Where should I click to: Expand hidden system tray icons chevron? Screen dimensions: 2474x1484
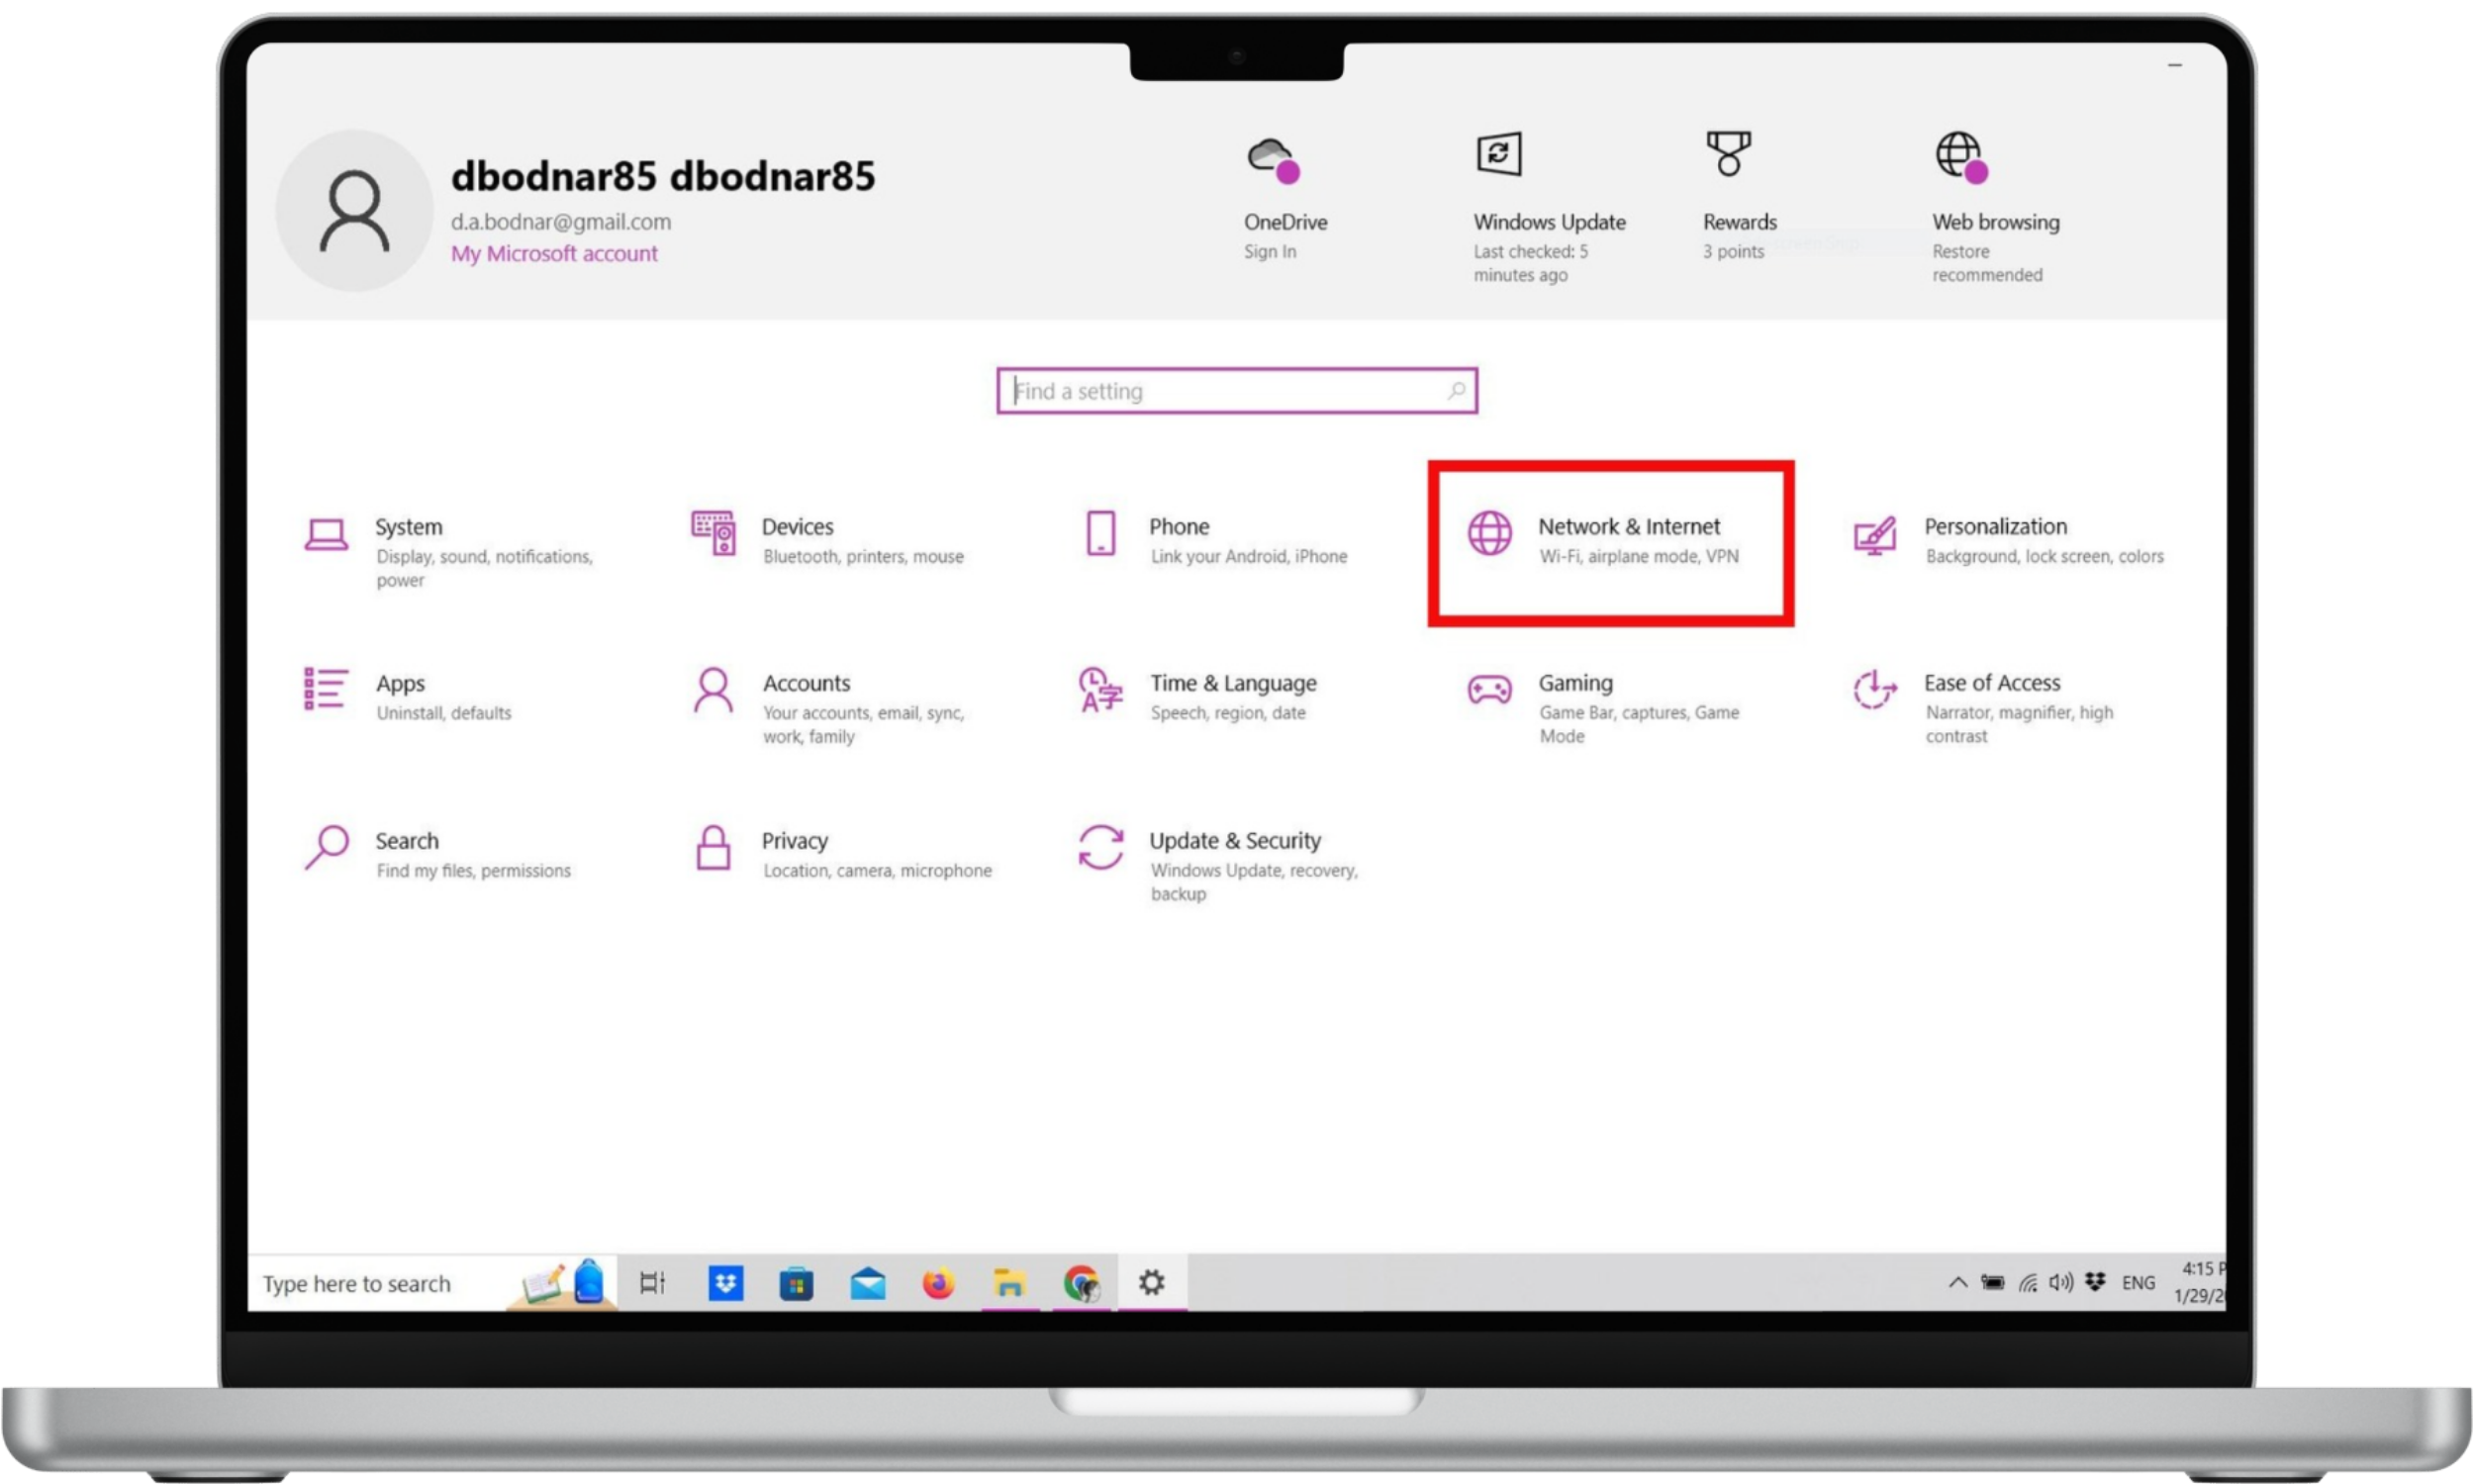click(1957, 1283)
